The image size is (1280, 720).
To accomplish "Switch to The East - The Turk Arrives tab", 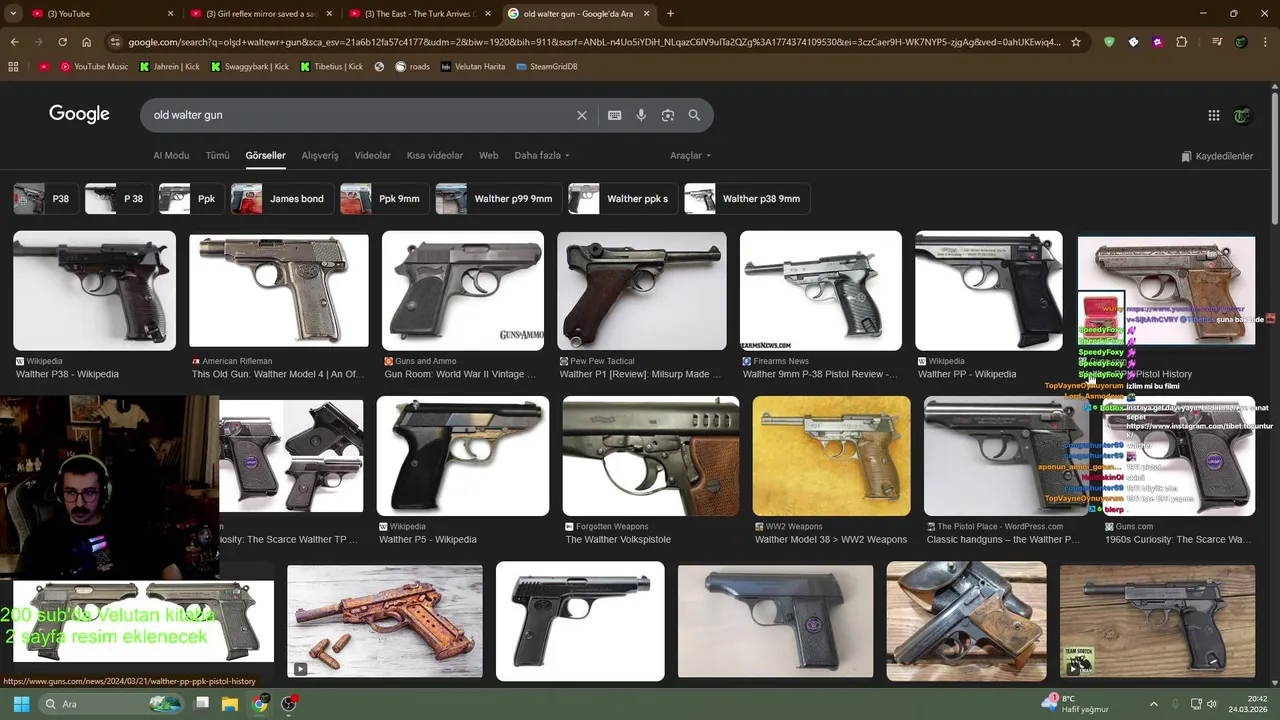I will click(420, 13).
